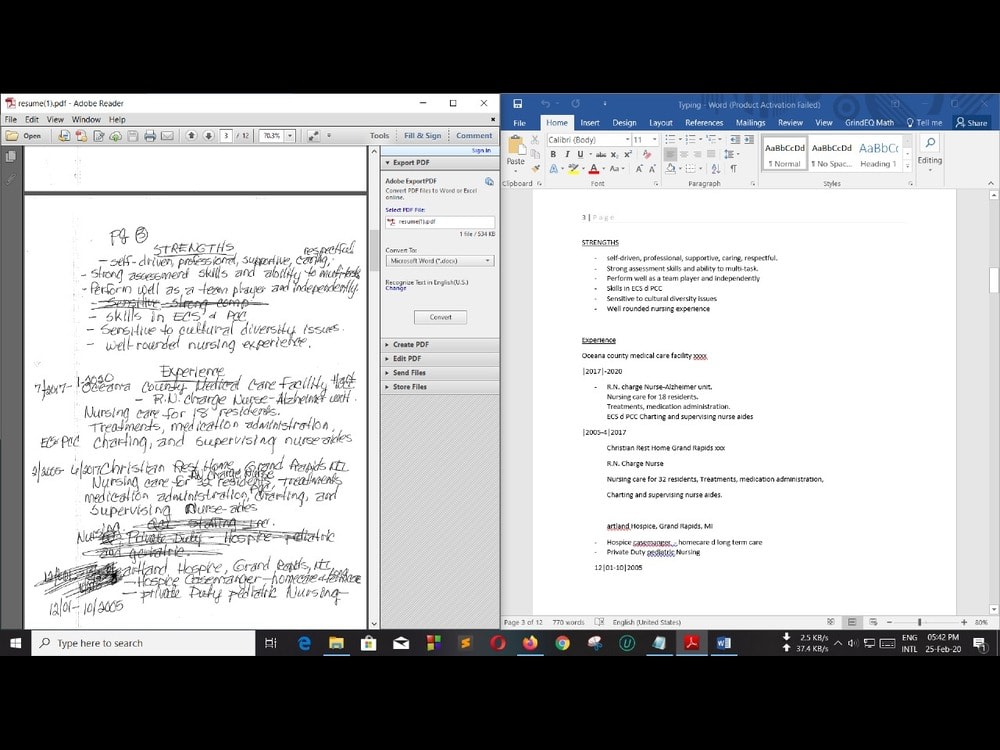1000x750 pixels.
Task: Open the Edit menu in Adobe Reader
Action: coord(32,119)
